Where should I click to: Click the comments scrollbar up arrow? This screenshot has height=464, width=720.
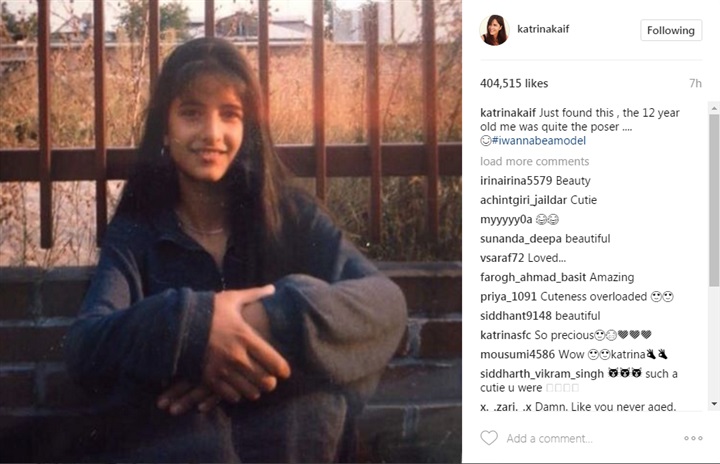click(x=714, y=109)
